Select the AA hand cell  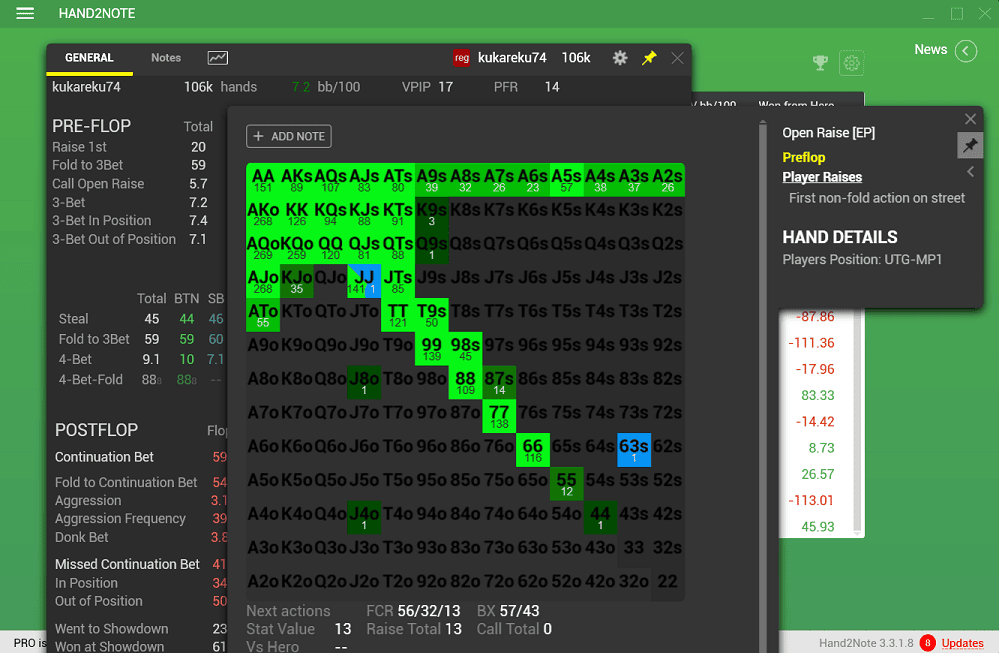click(262, 180)
